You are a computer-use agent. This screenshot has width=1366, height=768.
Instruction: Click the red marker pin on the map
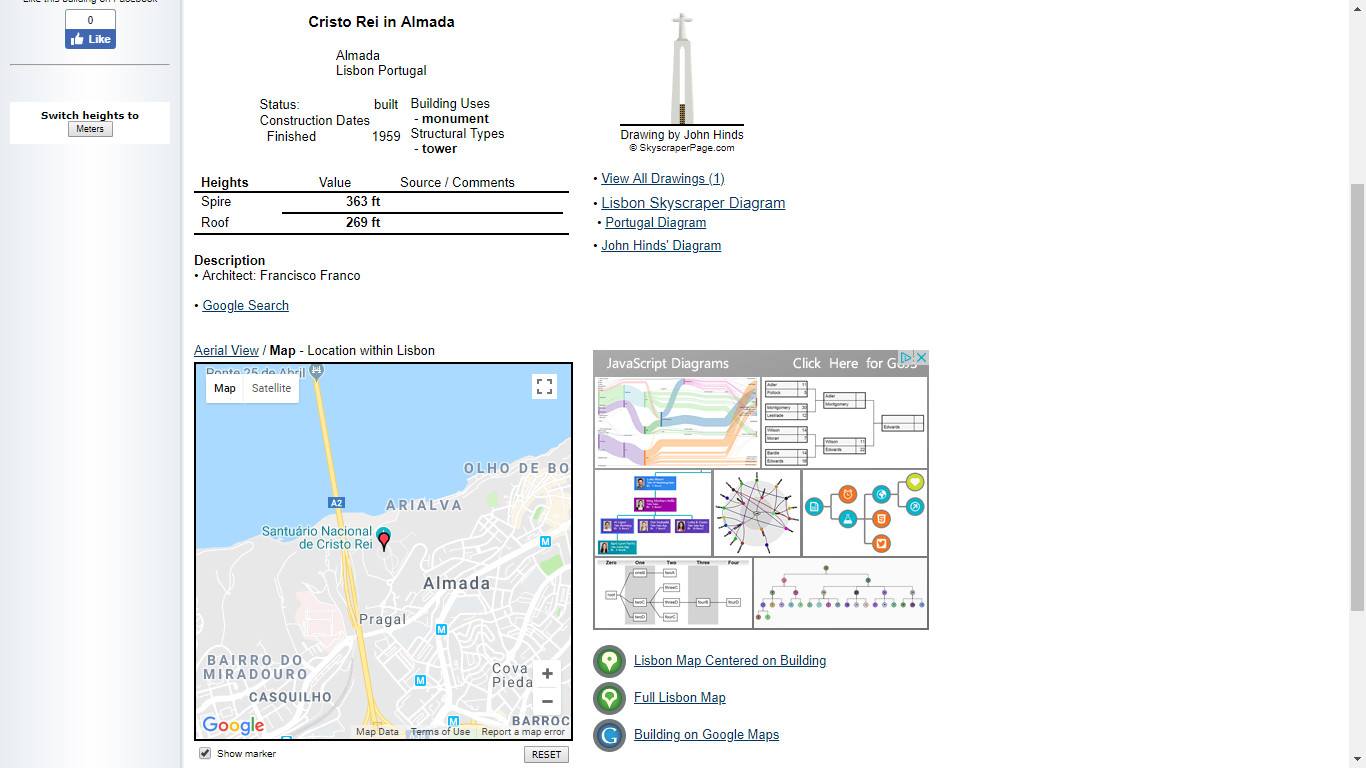[x=384, y=540]
